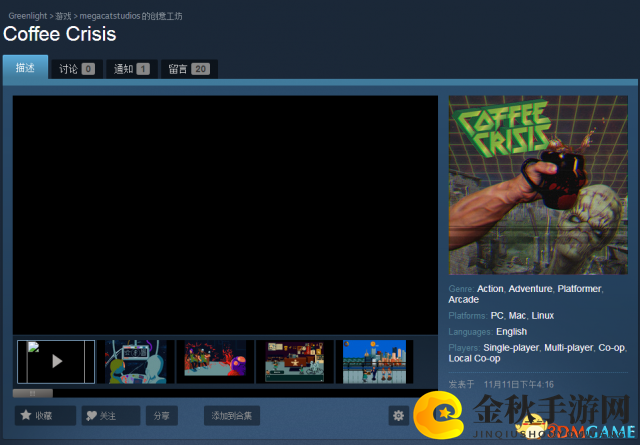Switch to the 讨论 tab
The image size is (640, 445).
tap(76, 69)
